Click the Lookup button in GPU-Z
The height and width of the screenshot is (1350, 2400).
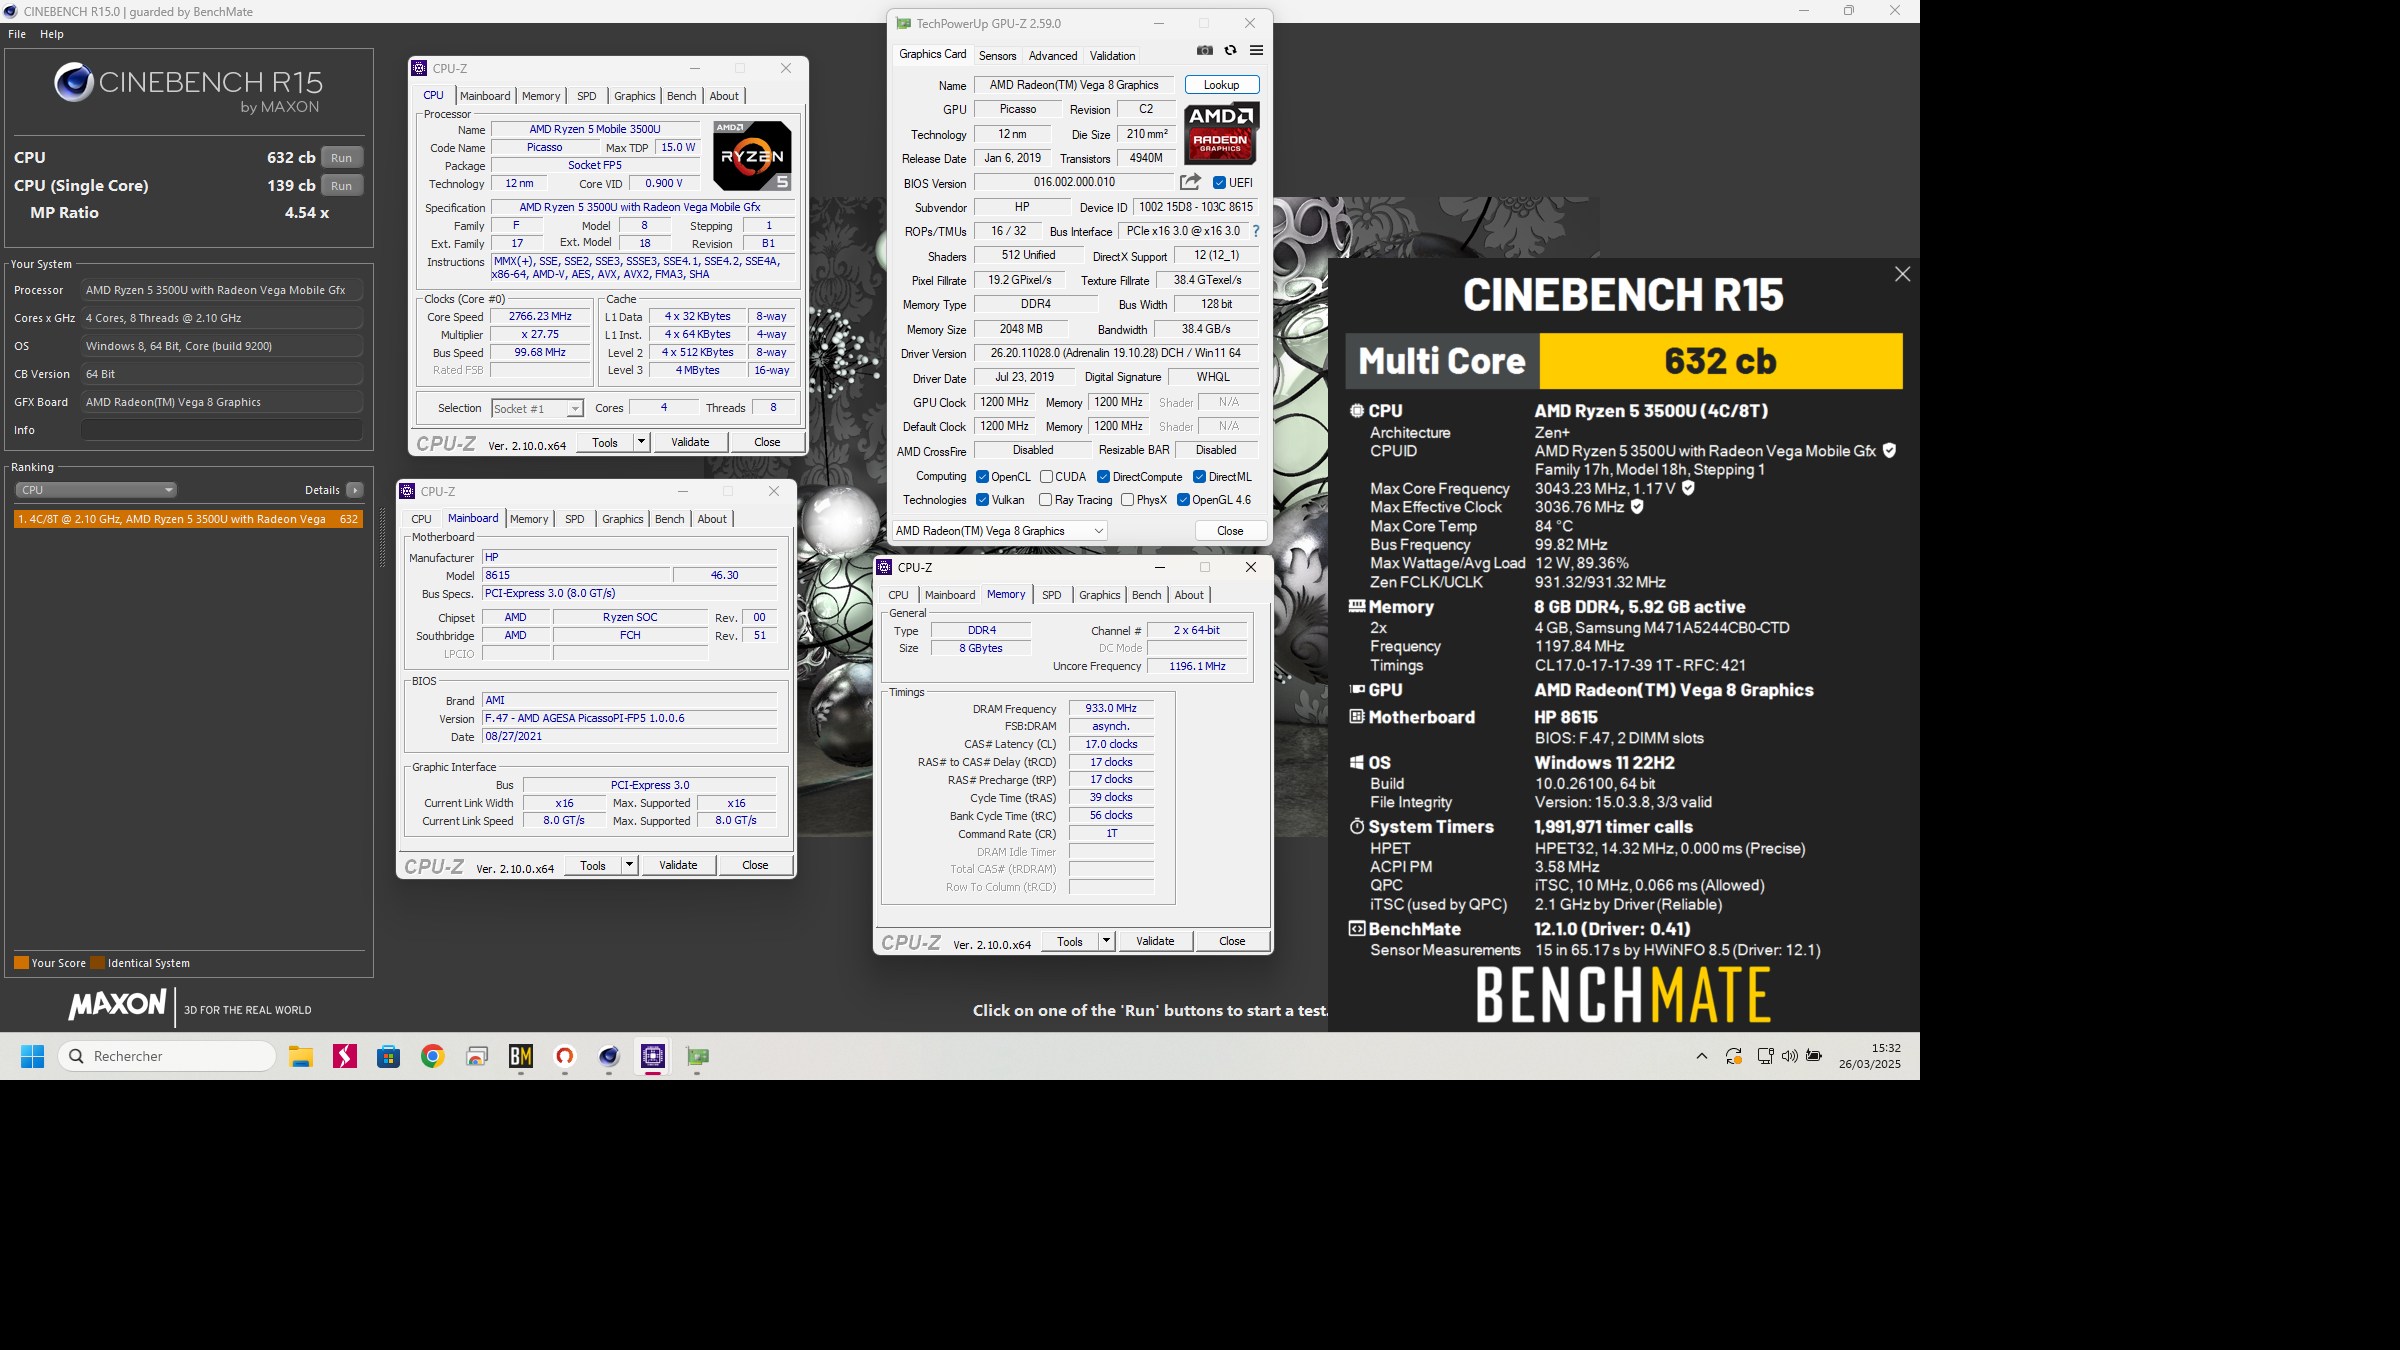point(1221,85)
